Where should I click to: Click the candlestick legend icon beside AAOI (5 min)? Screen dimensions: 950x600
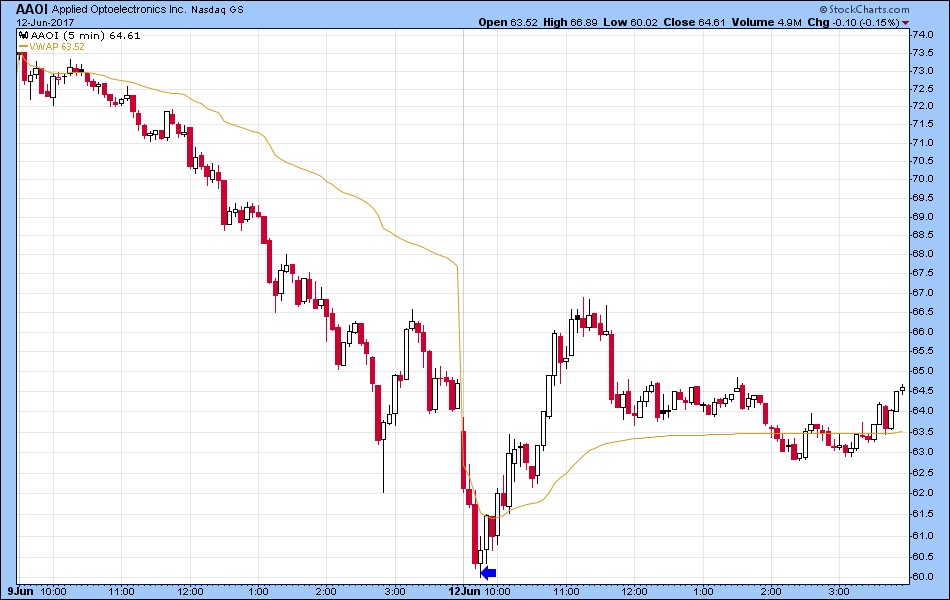(x=24, y=36)
